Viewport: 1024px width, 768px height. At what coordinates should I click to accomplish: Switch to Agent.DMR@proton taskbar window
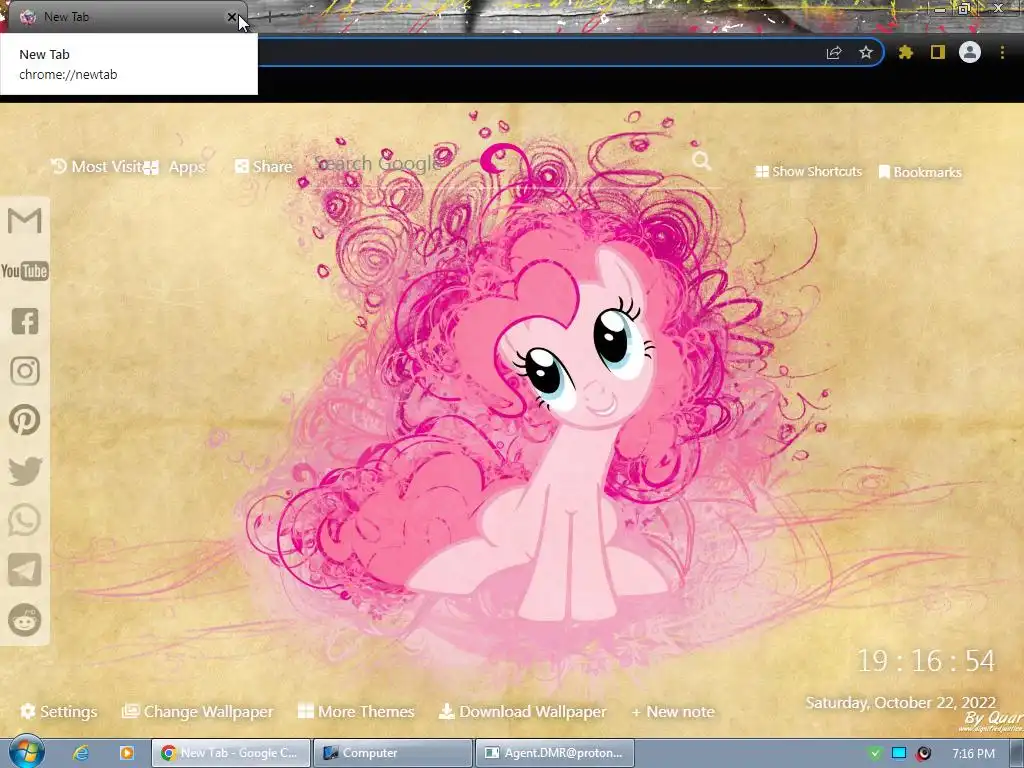pyautogui.click(x=554, y=753)
